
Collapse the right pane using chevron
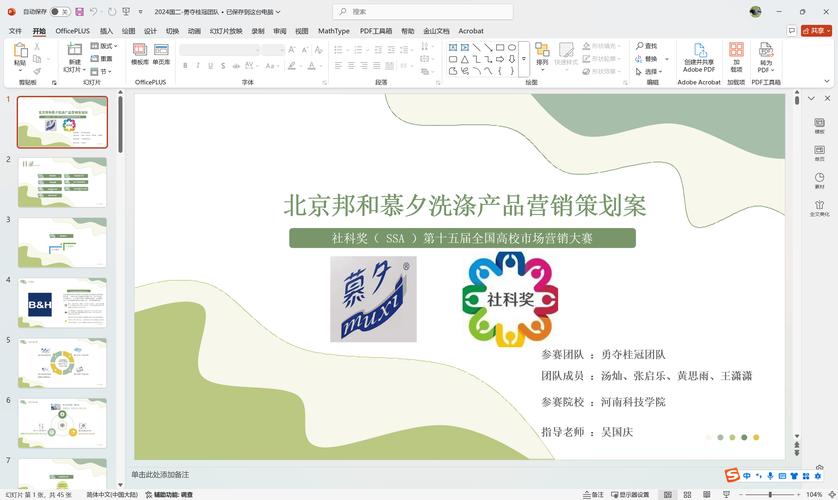coord(811,98)
